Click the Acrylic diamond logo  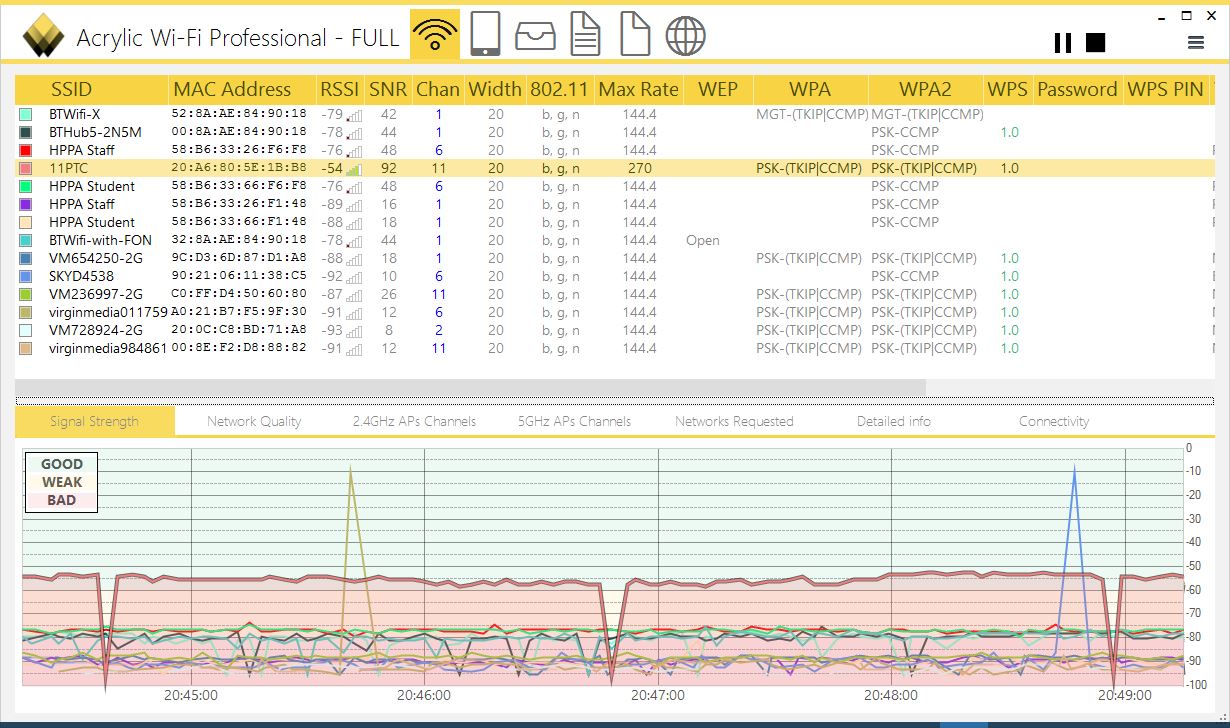44,38
